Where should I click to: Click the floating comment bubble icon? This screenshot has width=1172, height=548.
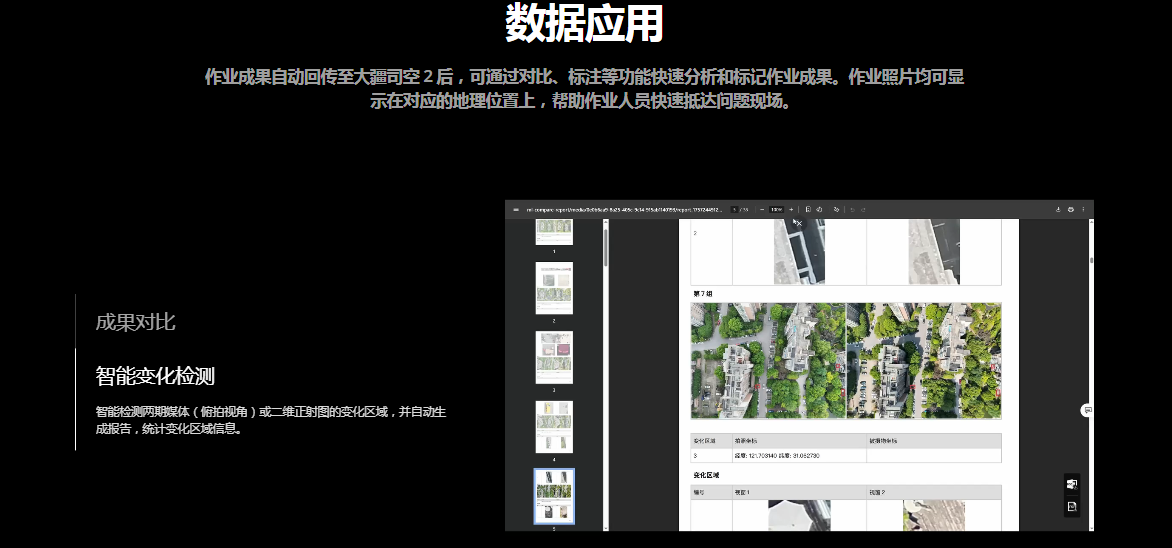tap(1087, 410)
